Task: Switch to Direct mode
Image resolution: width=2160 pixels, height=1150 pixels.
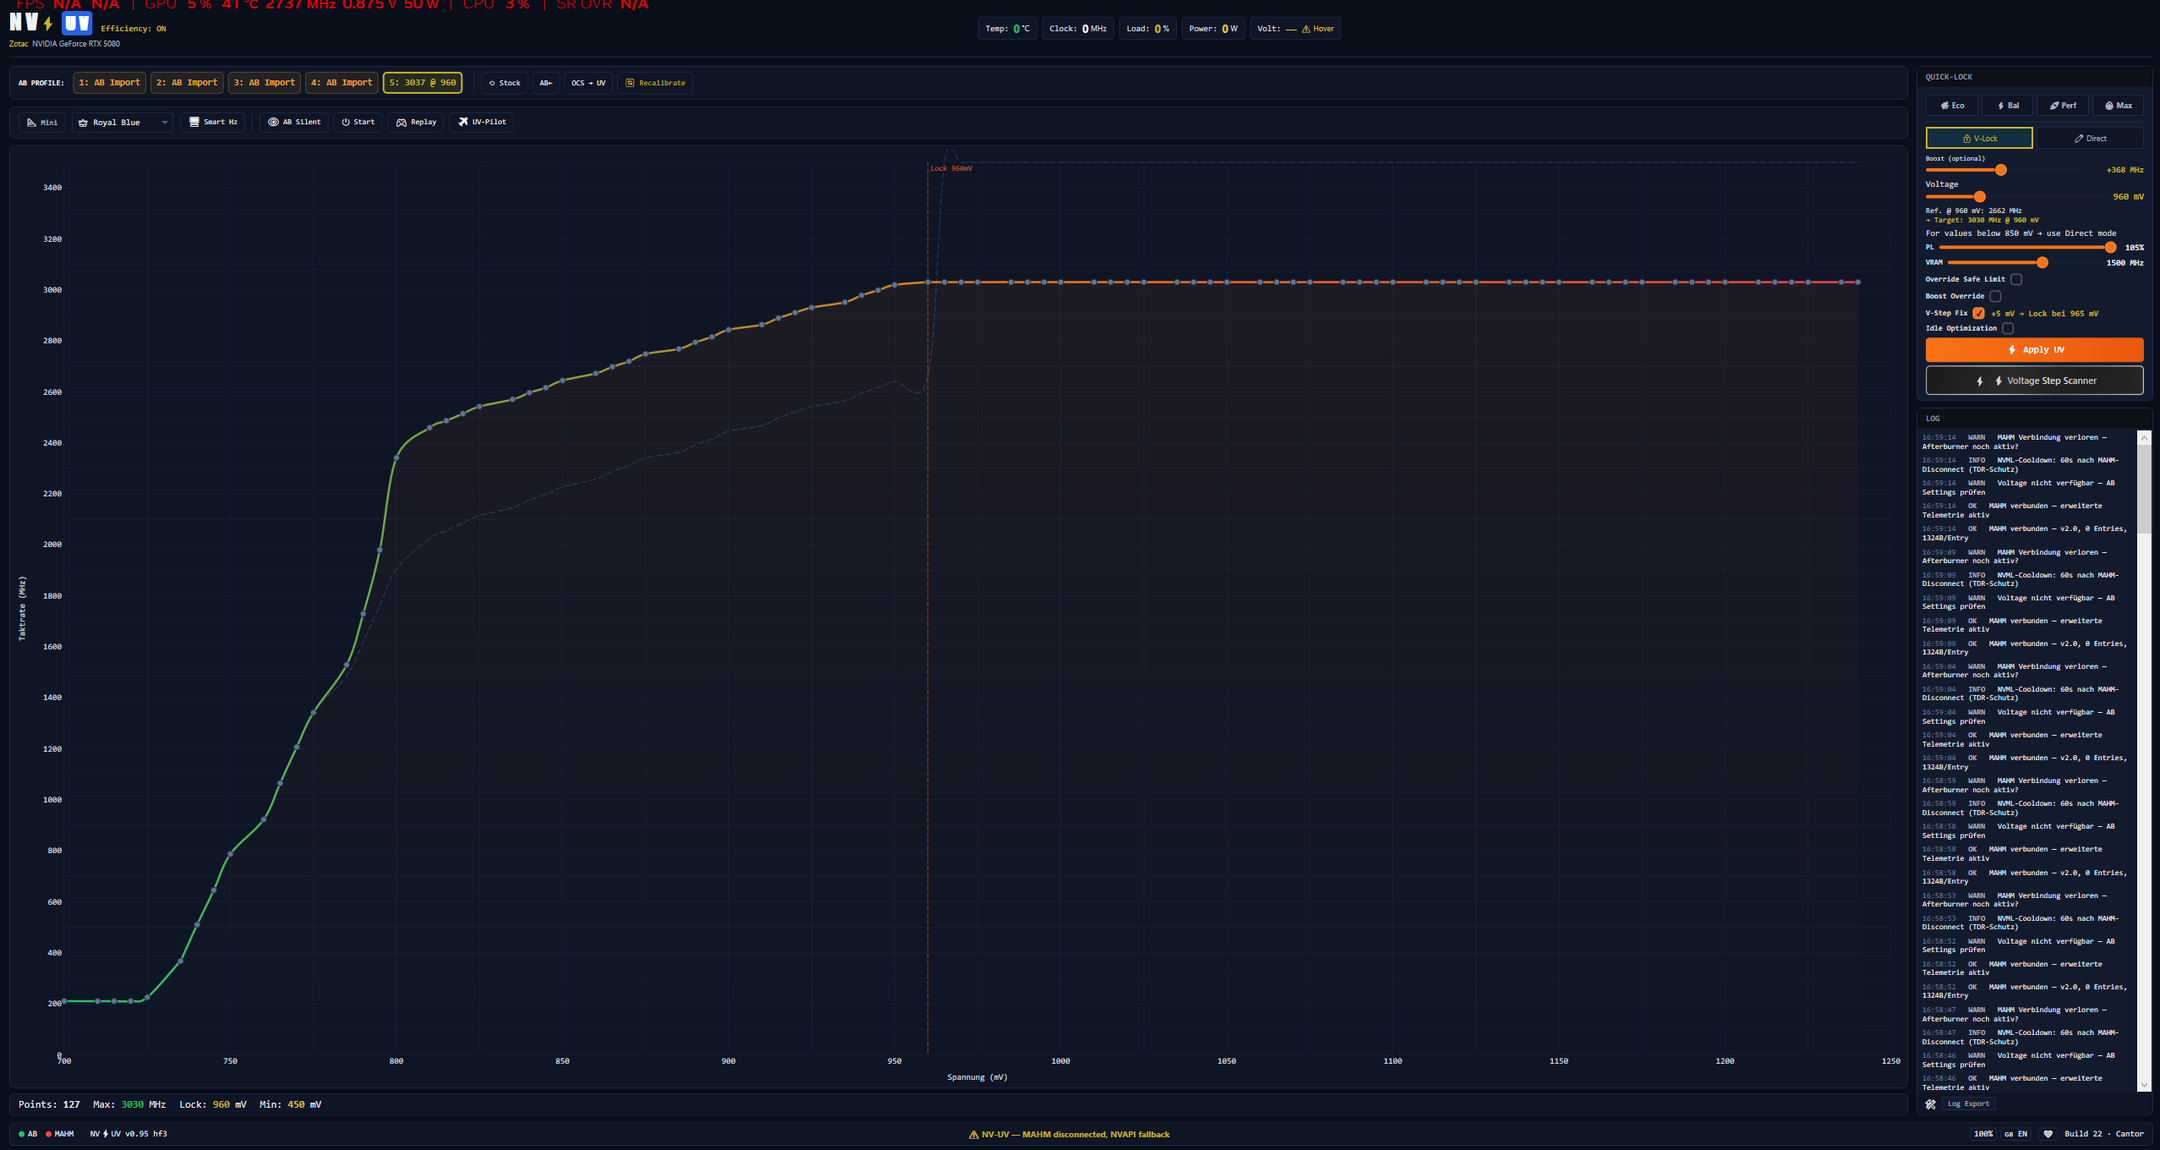Action: tap(2090, 138)
